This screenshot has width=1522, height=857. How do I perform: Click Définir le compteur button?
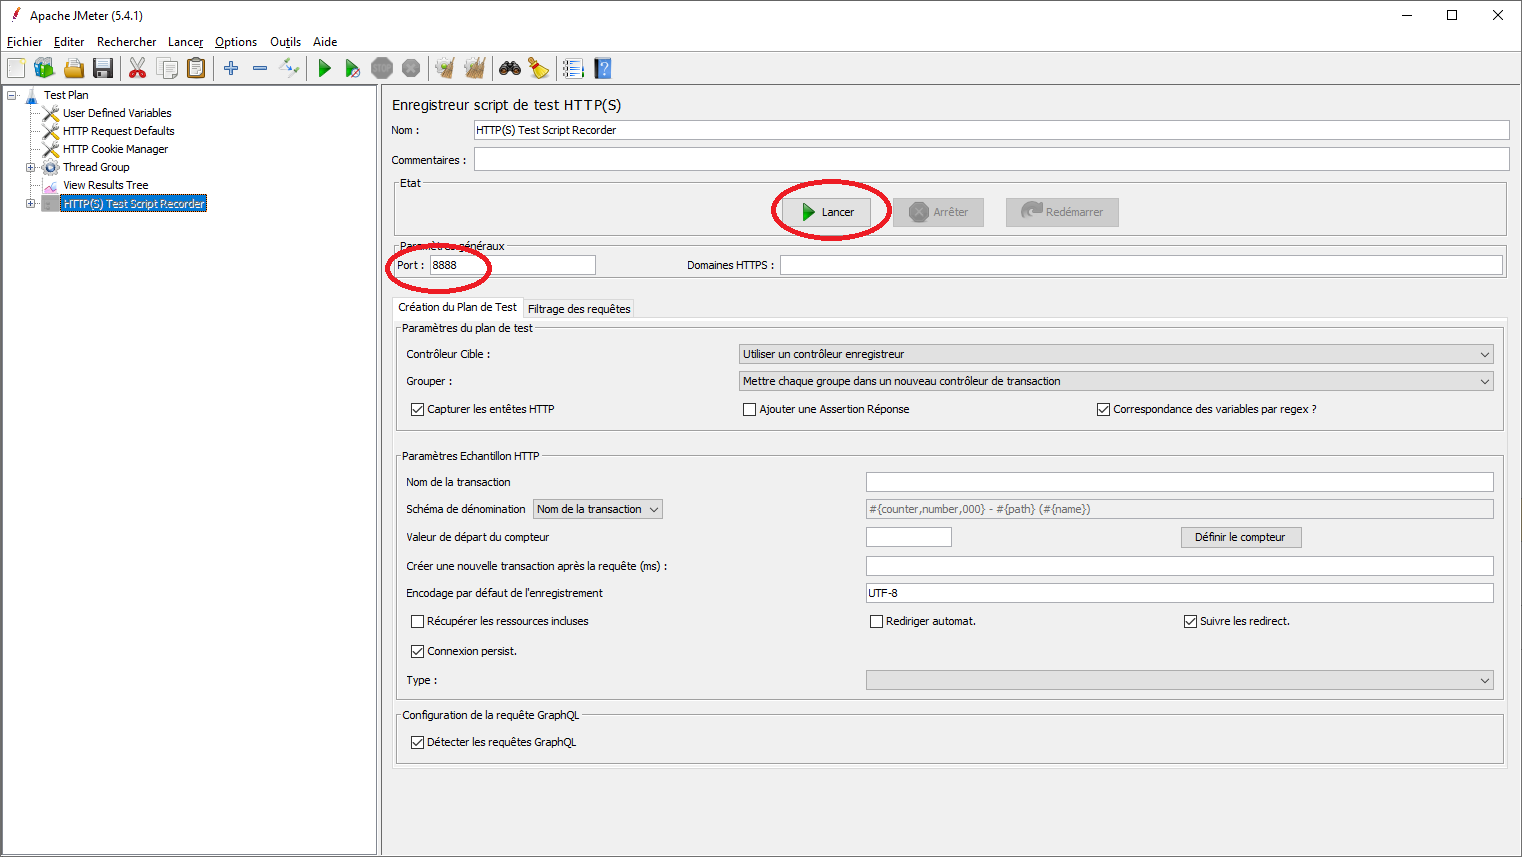pyautogui.click(x=1241, y=537)
